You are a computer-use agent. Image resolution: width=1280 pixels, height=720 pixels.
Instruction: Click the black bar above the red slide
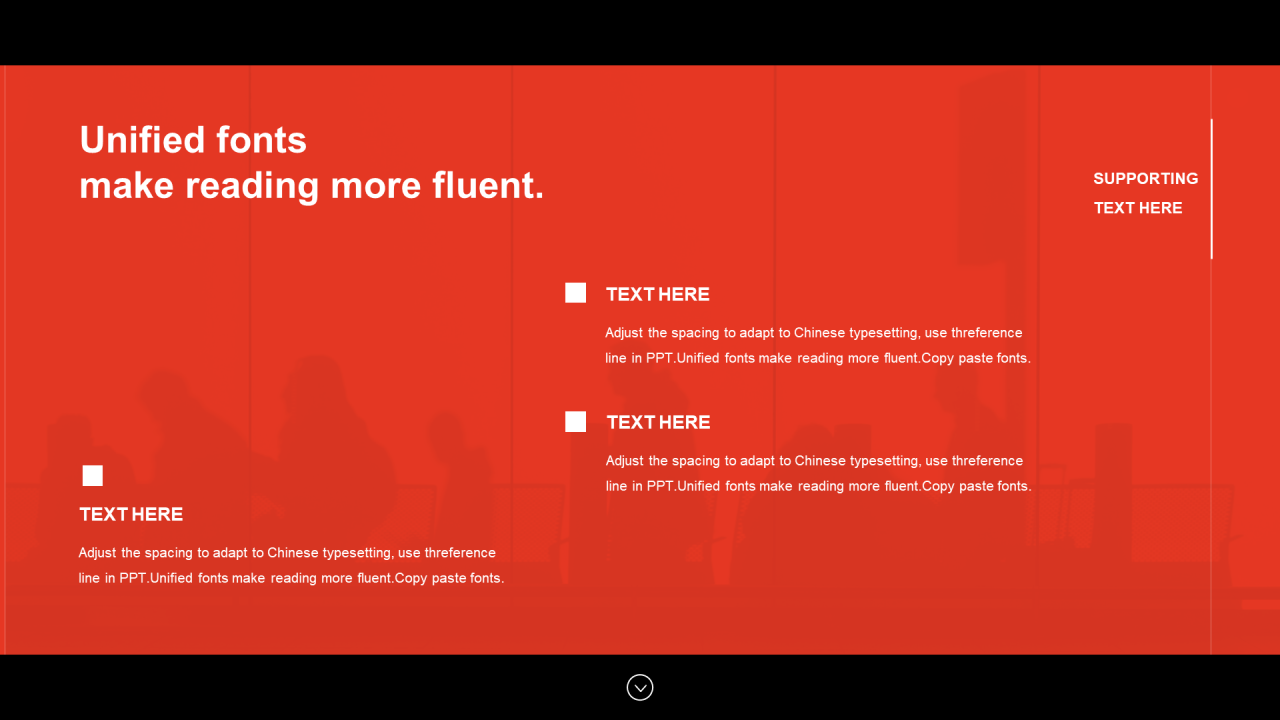click(x=640, y=32)
